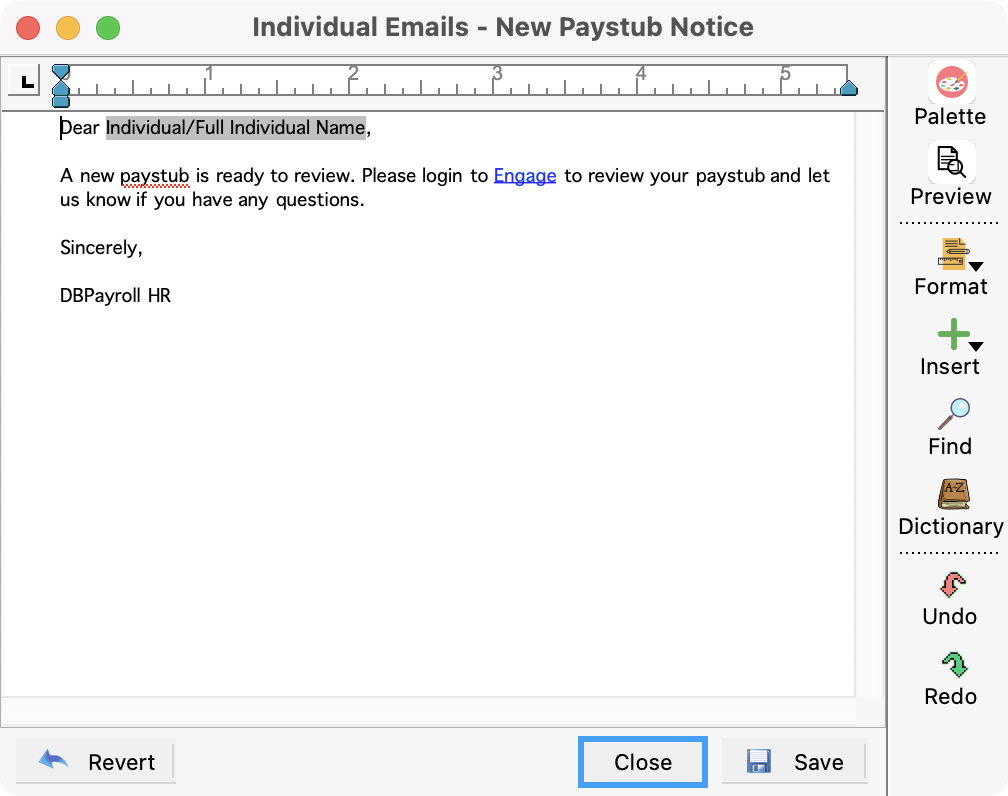Toggle the tab stop type selector
1008x796 pixels.
[24, 80]
